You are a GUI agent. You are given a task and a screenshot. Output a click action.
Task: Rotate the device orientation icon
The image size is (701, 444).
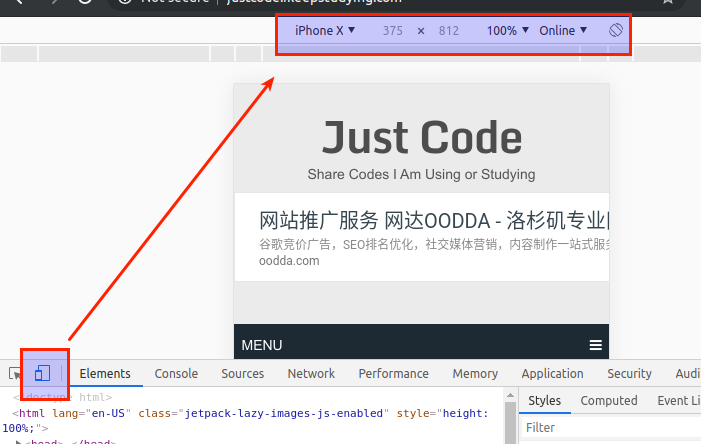tap(616, 30)
